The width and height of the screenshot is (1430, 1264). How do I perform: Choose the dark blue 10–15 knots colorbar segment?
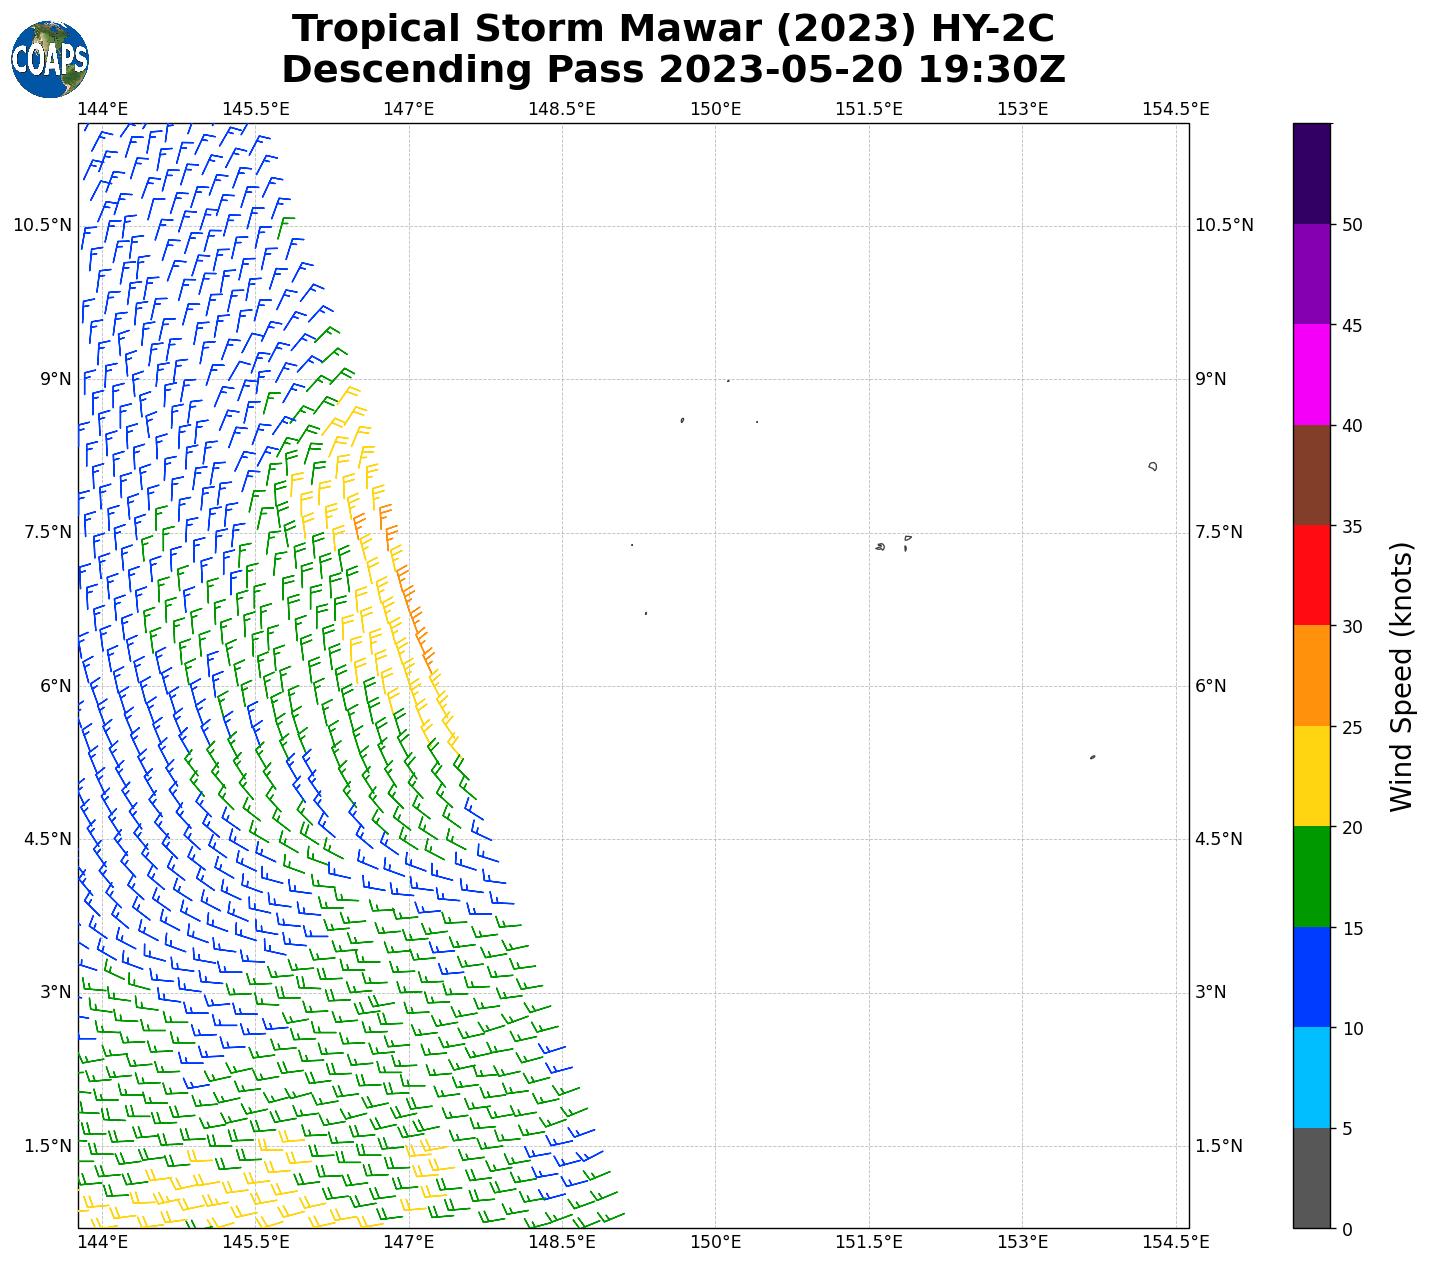click(1311, 978)
